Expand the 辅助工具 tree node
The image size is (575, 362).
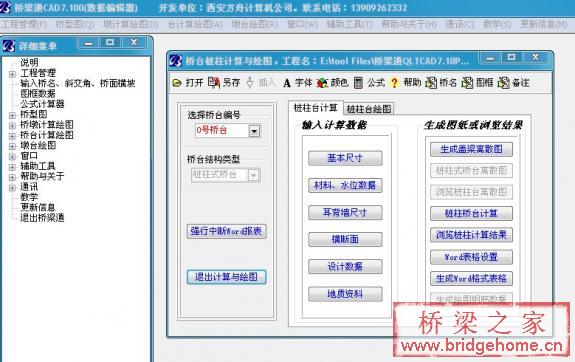(12, 167)
